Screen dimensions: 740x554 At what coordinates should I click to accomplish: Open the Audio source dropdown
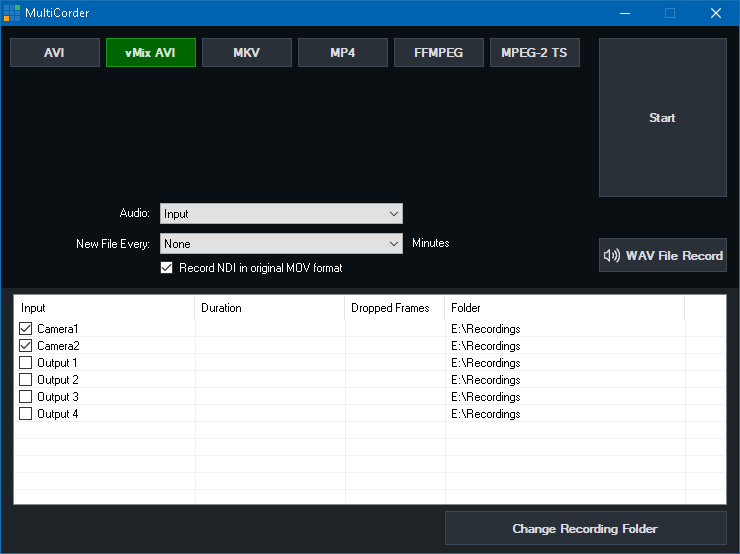point(281,213)
